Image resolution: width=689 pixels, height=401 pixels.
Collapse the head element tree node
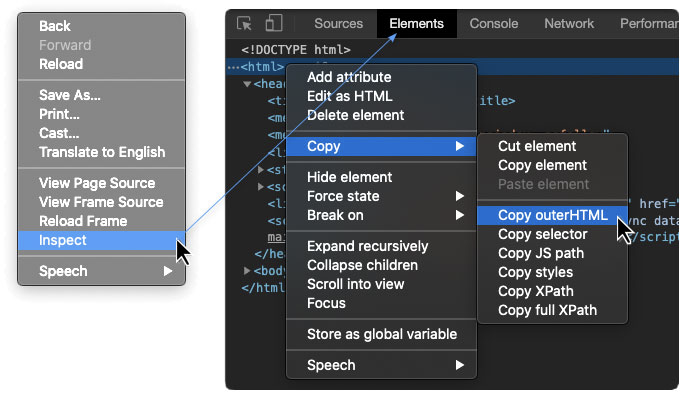click(247, 85)
